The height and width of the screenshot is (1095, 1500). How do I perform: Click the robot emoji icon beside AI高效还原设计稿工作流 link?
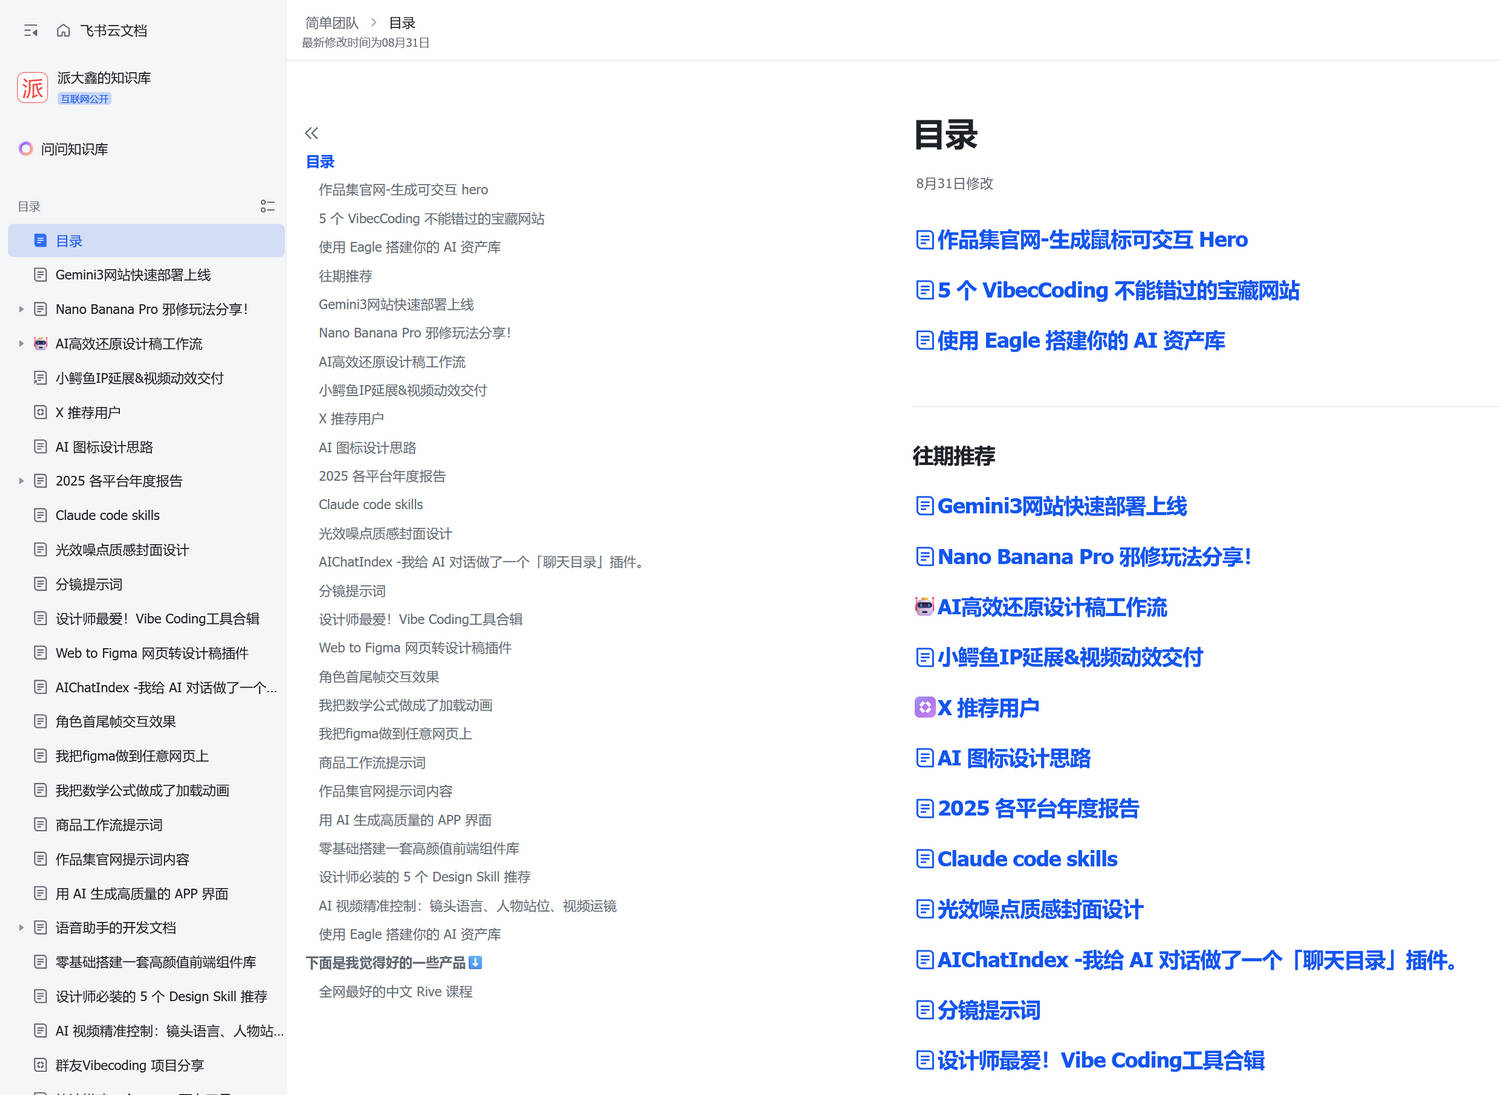(x=925, y=607)
